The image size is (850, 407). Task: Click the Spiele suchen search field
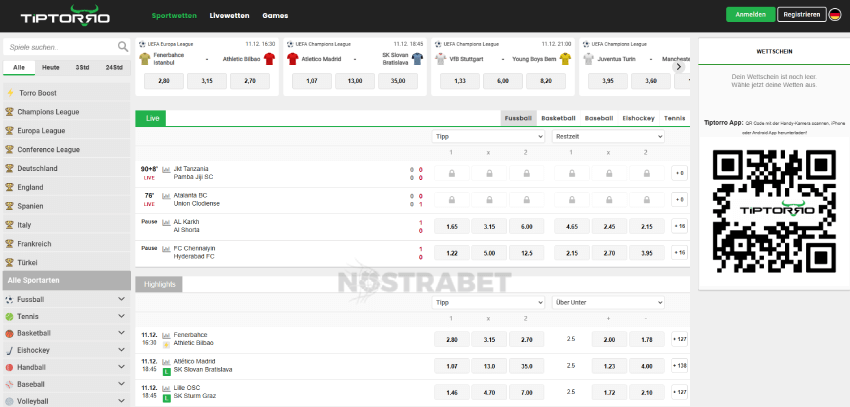coord(61,47)
